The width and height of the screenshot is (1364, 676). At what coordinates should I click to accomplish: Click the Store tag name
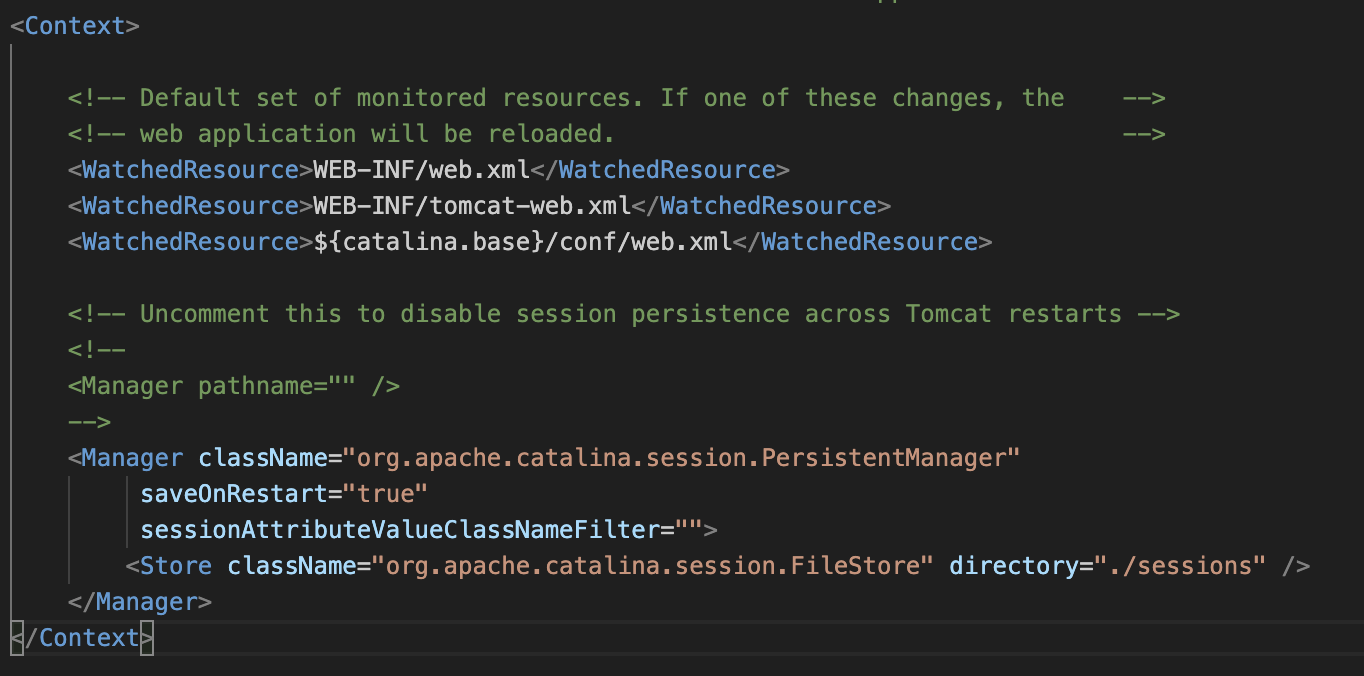(176, 566)
